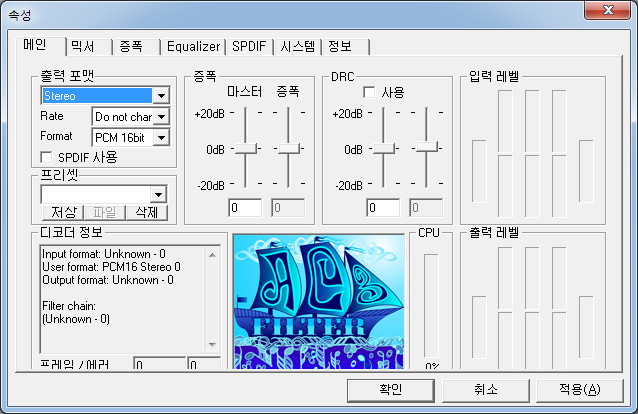Open the 정보 tab

click(x=345, y=47)
